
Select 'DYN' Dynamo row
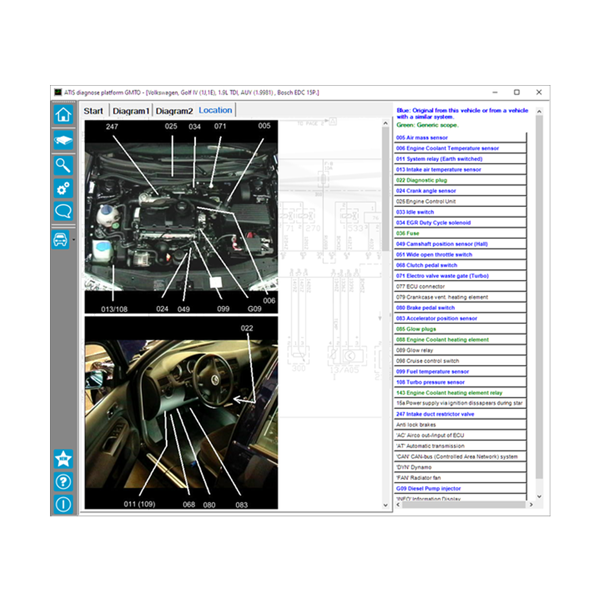point(460,467)
